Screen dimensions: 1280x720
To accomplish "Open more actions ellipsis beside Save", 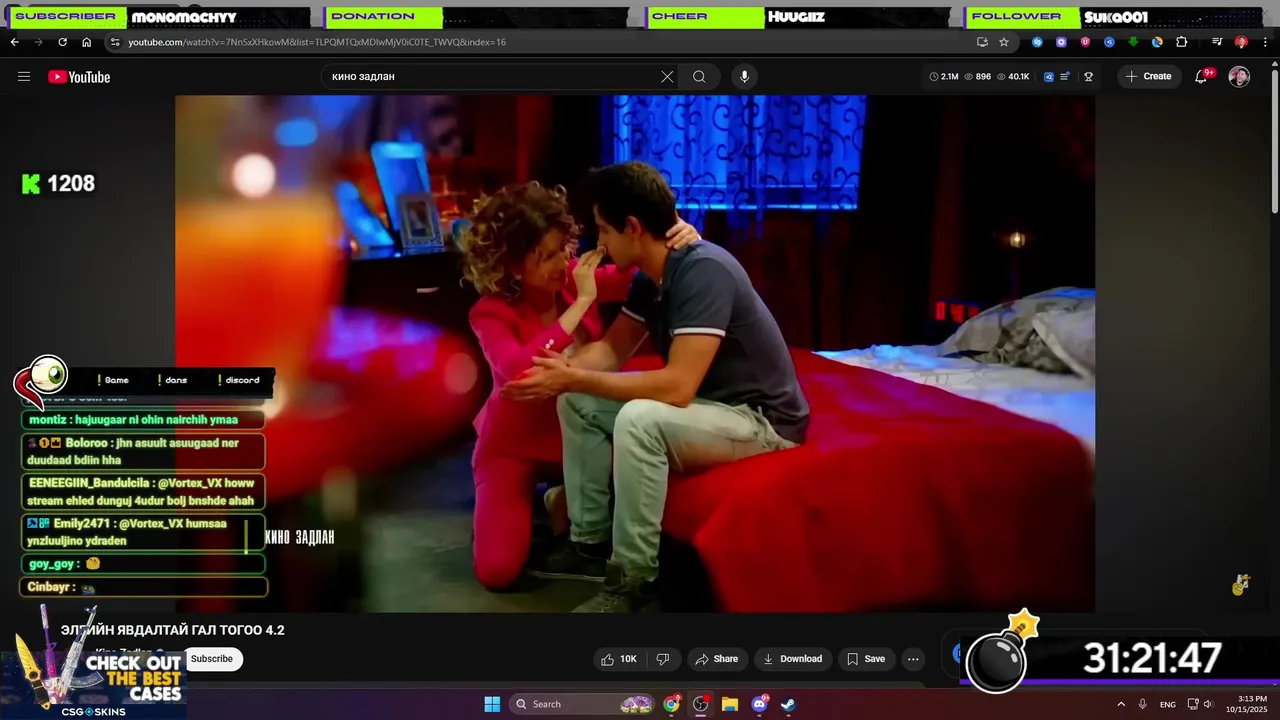I will pos(913,659).
